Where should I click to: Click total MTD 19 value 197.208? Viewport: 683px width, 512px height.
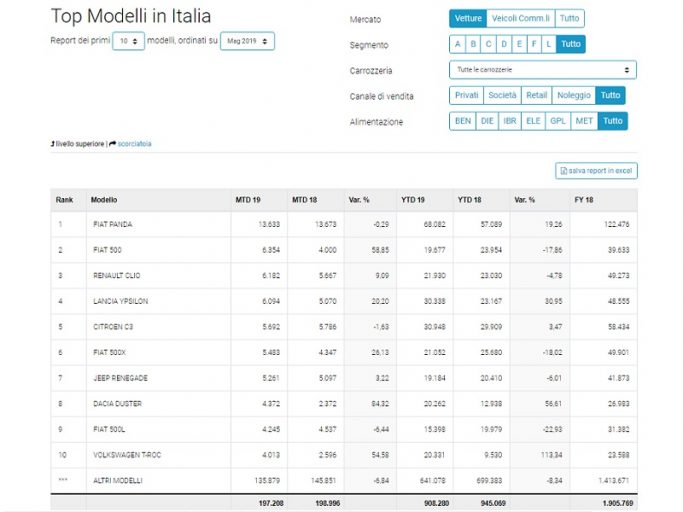[x=271, y=503]
